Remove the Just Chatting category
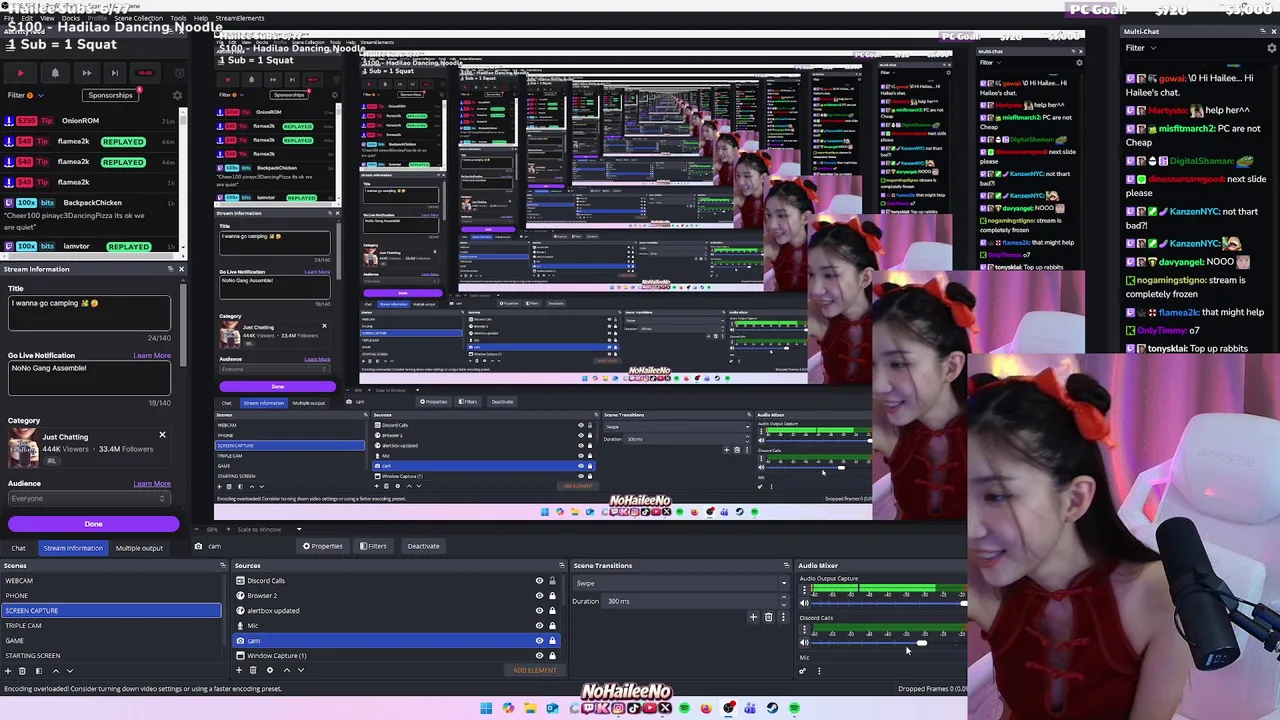This screenshot has height=720, width=1280. point(162,434)
